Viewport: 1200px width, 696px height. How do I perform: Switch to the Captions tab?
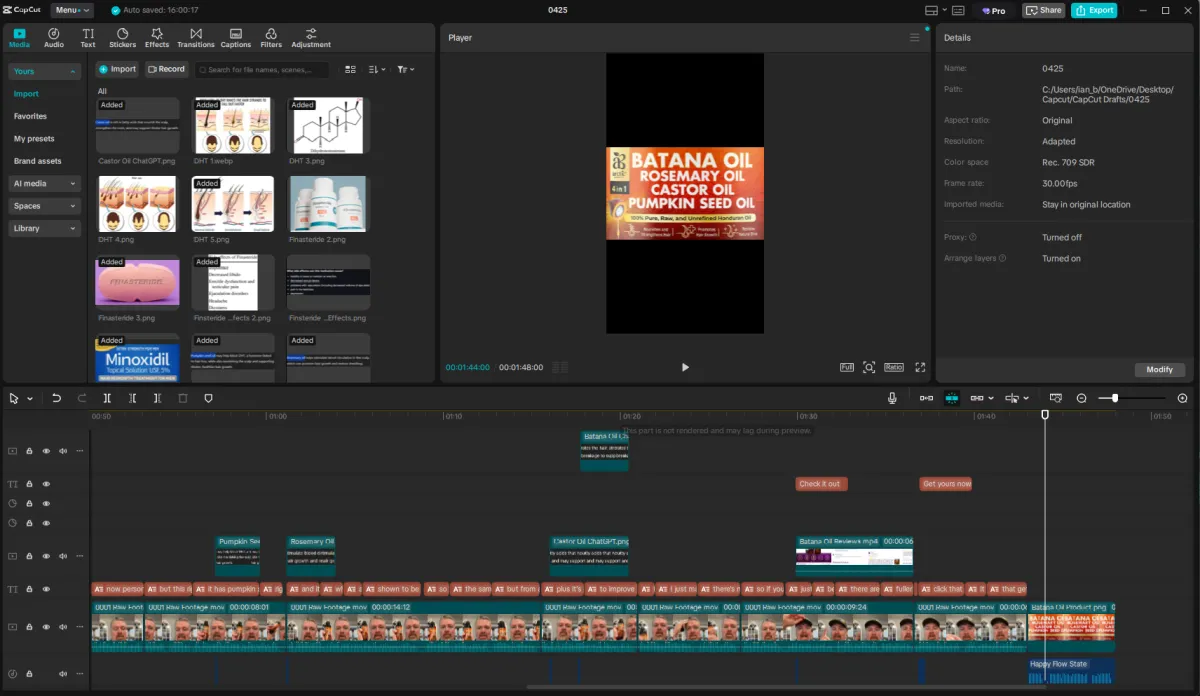236,38
